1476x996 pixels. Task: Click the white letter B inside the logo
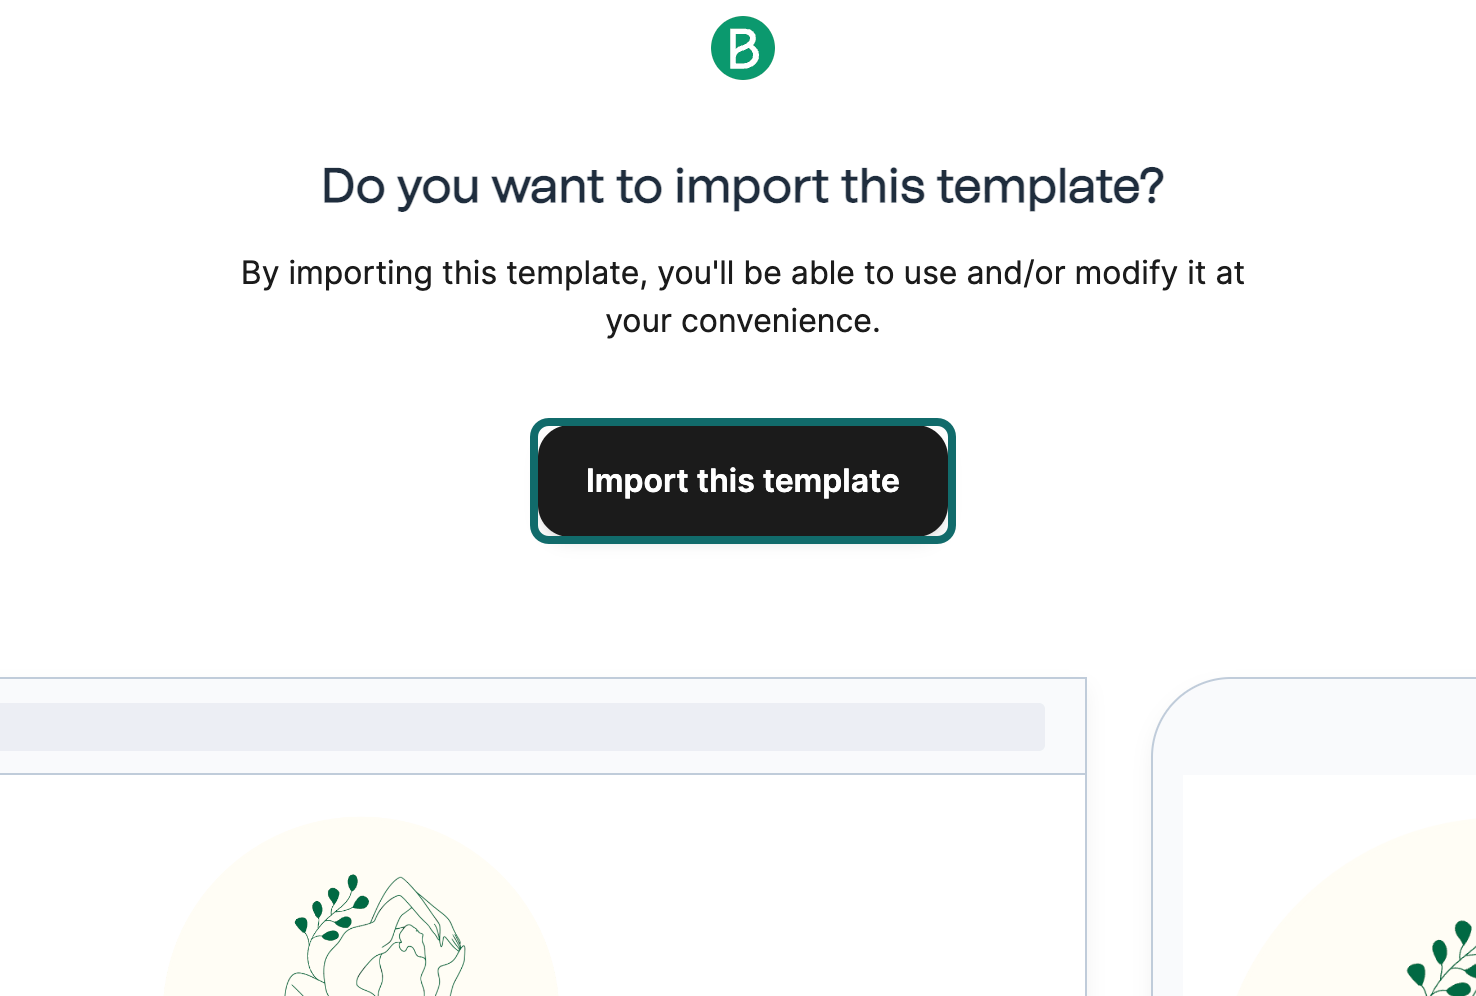(744, 49)
